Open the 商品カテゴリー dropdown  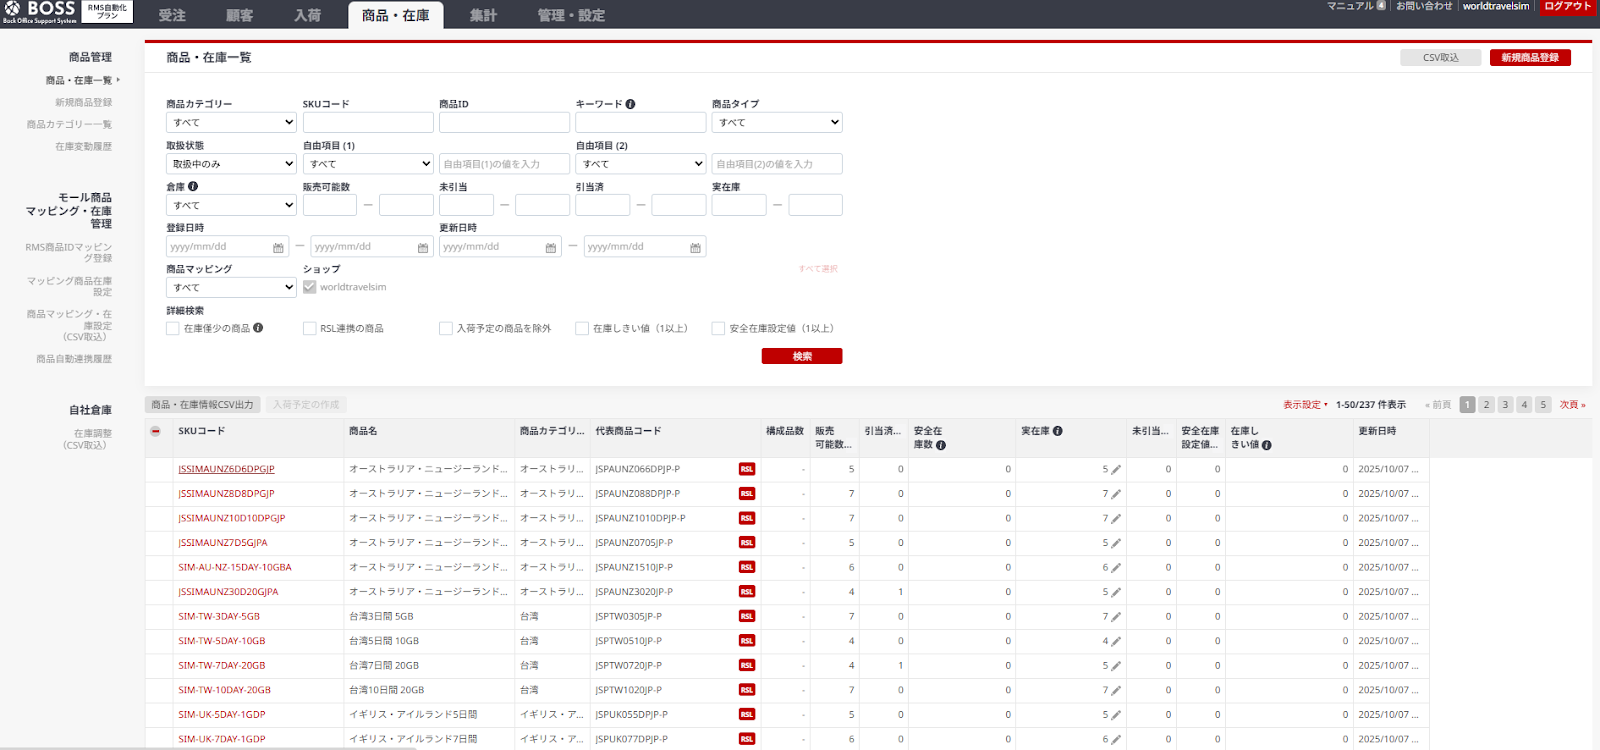(x=231, y=122)
